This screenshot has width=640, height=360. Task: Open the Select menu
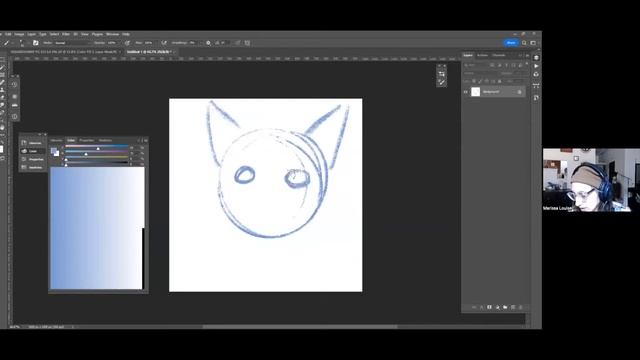coord(54,34)
